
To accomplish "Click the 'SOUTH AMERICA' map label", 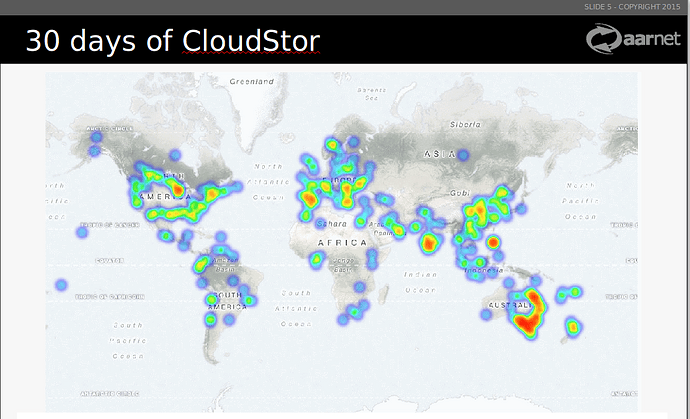I will [x=228, y=301].
